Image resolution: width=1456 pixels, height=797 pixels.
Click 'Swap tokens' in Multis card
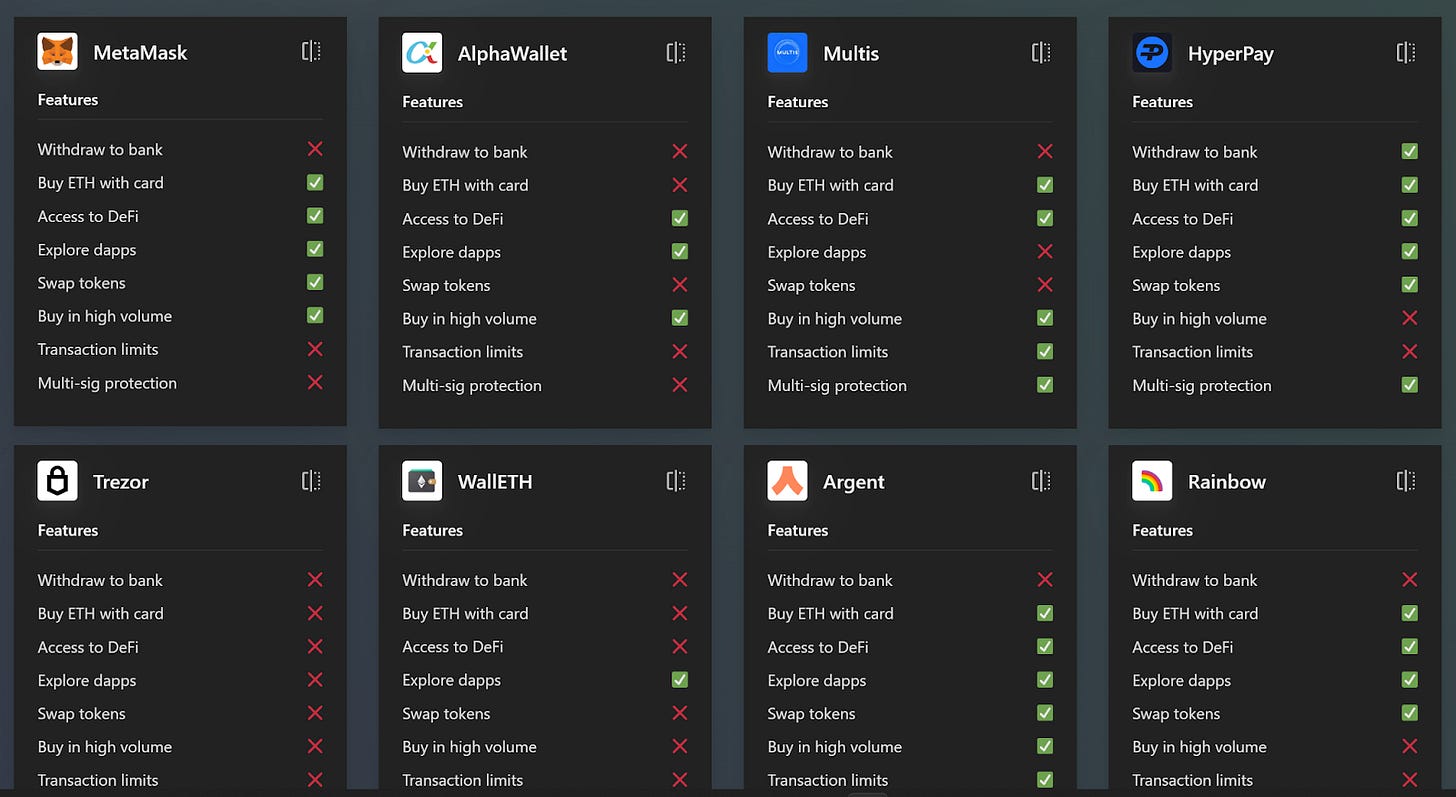click(811, 286)
